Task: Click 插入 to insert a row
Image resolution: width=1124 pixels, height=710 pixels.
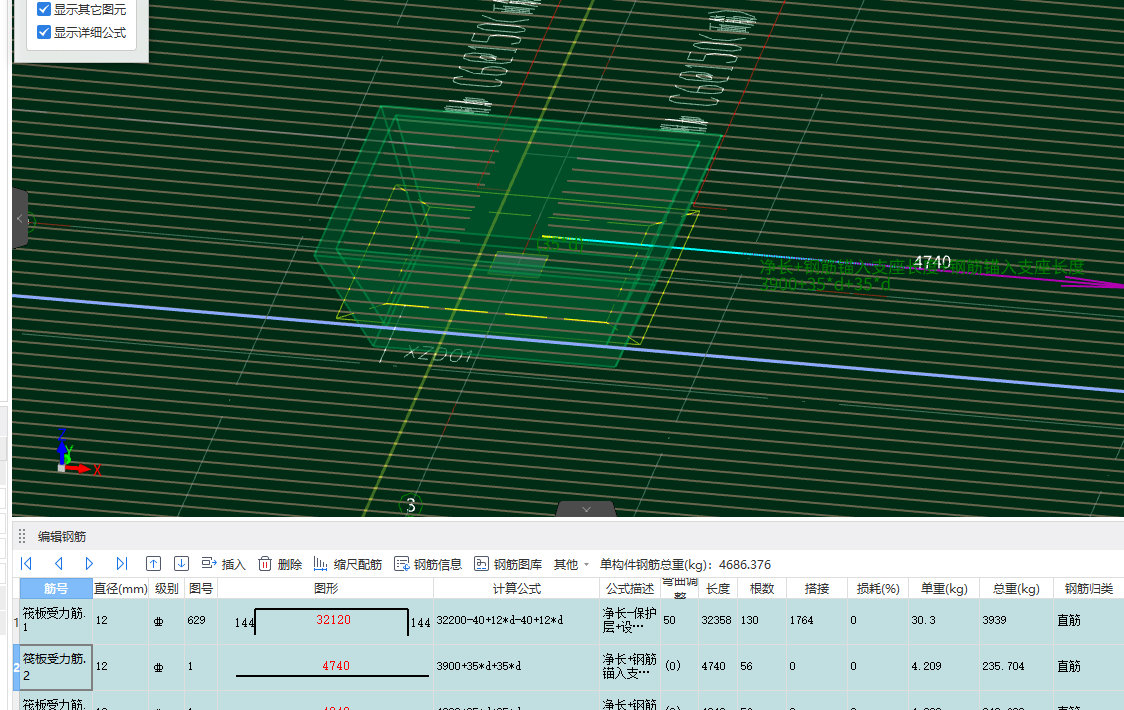Action: [224, 564]
